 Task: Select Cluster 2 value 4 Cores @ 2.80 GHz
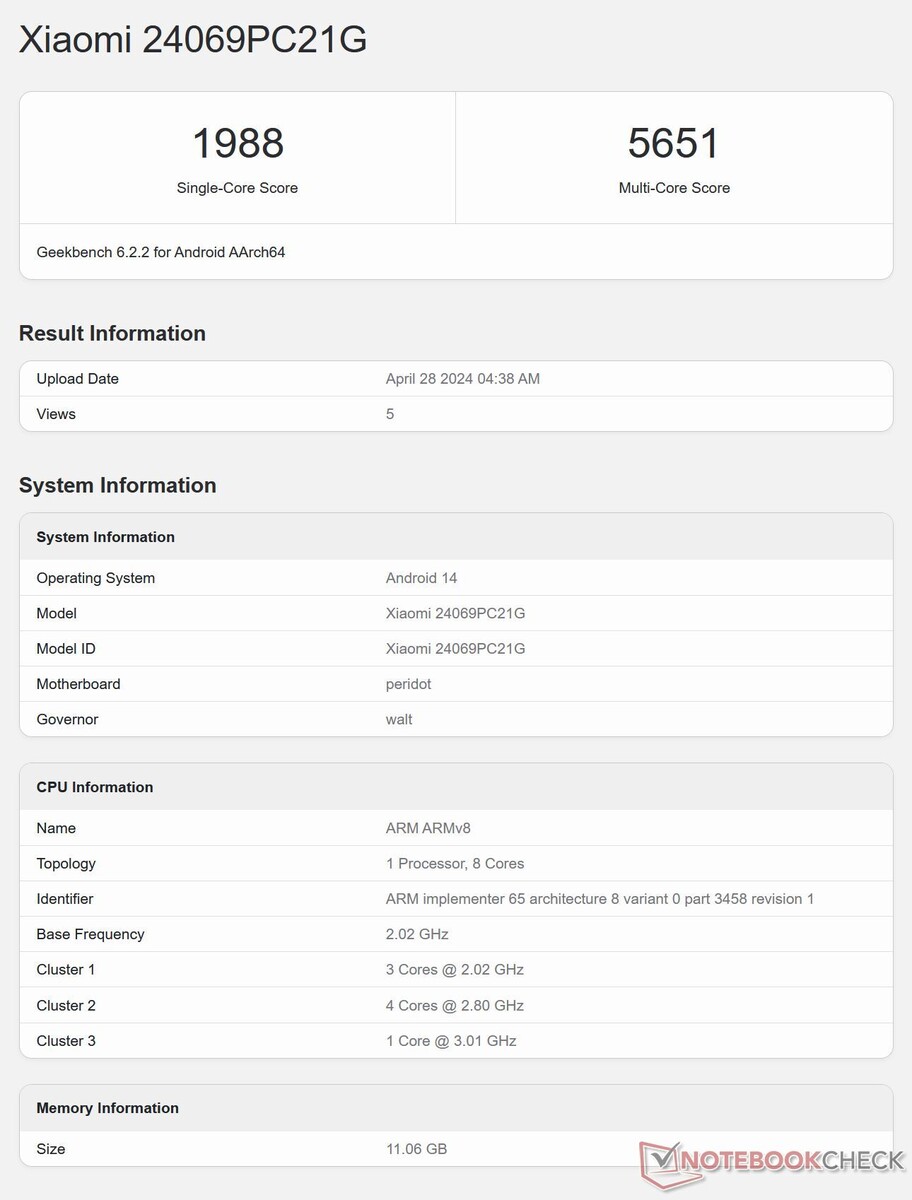pyautogui.click(x=454, y=1005)
